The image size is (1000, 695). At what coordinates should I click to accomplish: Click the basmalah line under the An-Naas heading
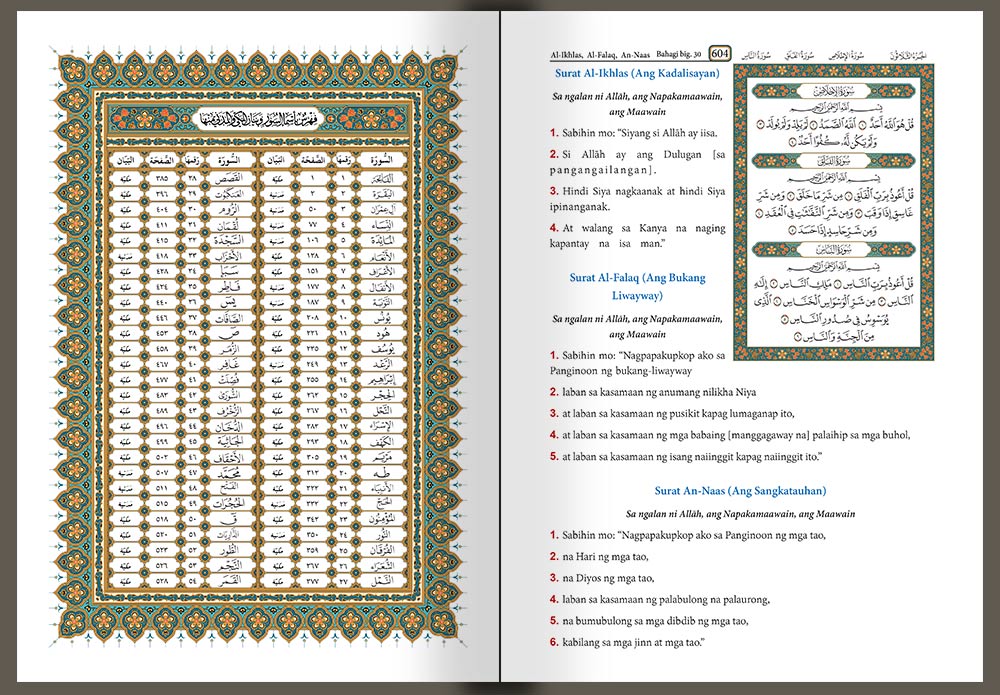[x=740, y=514]
